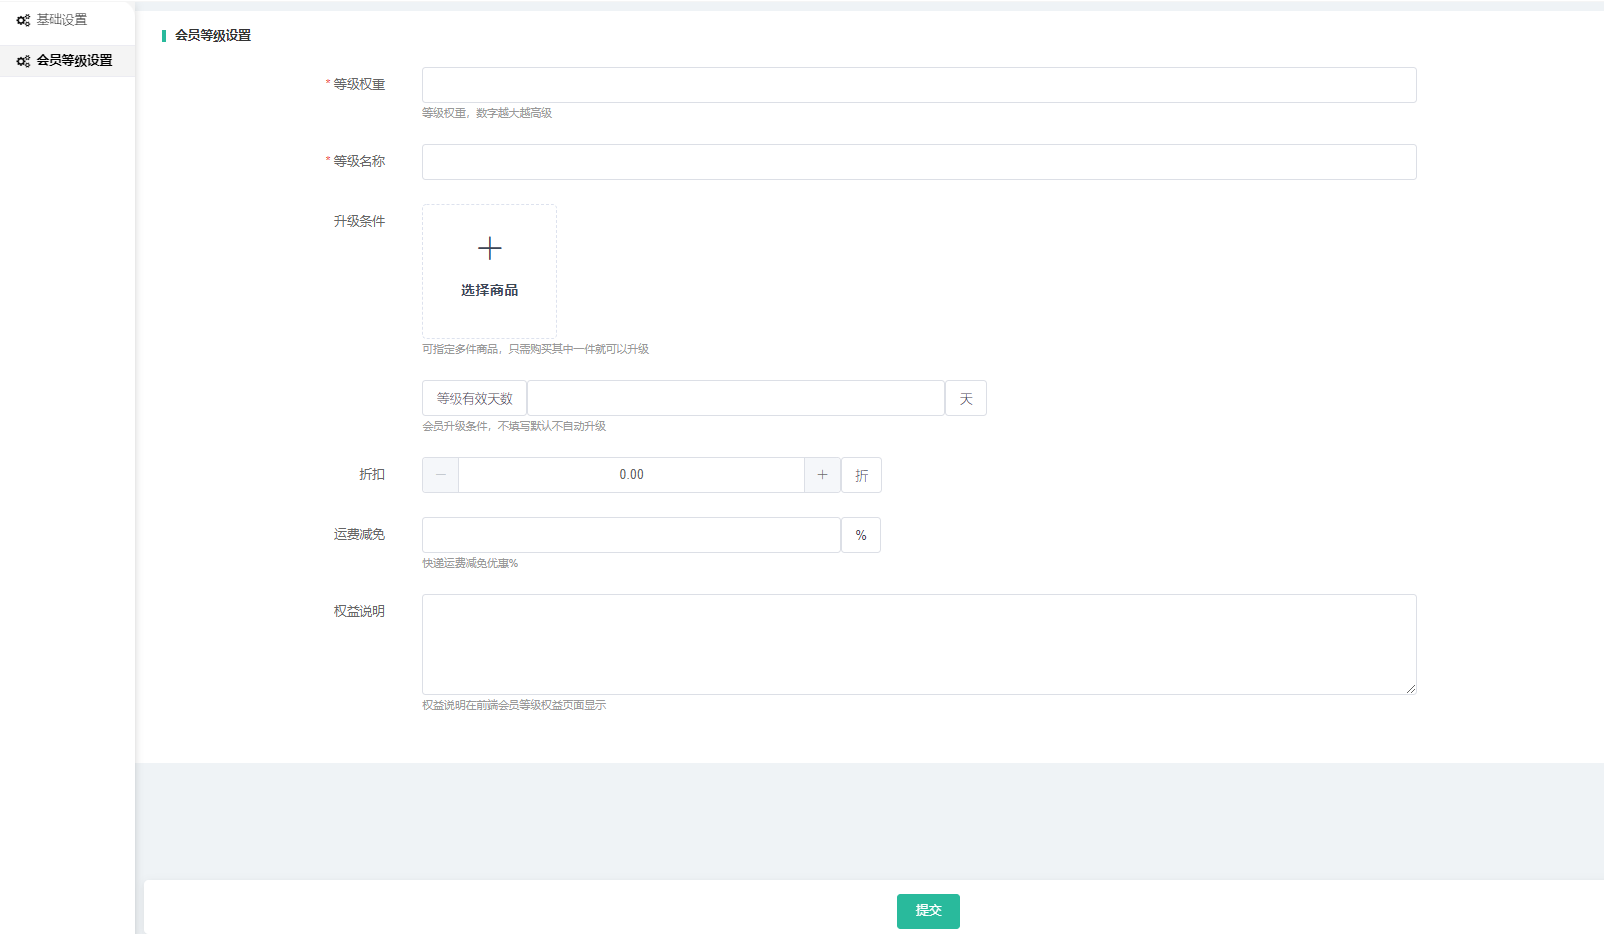The image size is (1604, 934).
Task: Focus the 等级有效天数 number input
Action: pyautogui.click(x=735, y=398)
